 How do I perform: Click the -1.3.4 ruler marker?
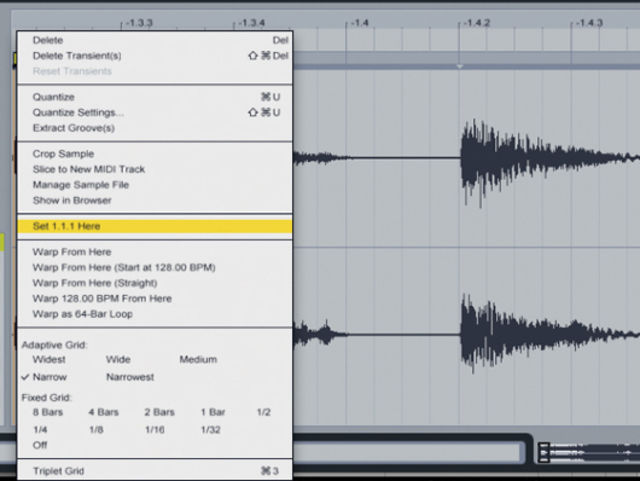click(251, 23)
